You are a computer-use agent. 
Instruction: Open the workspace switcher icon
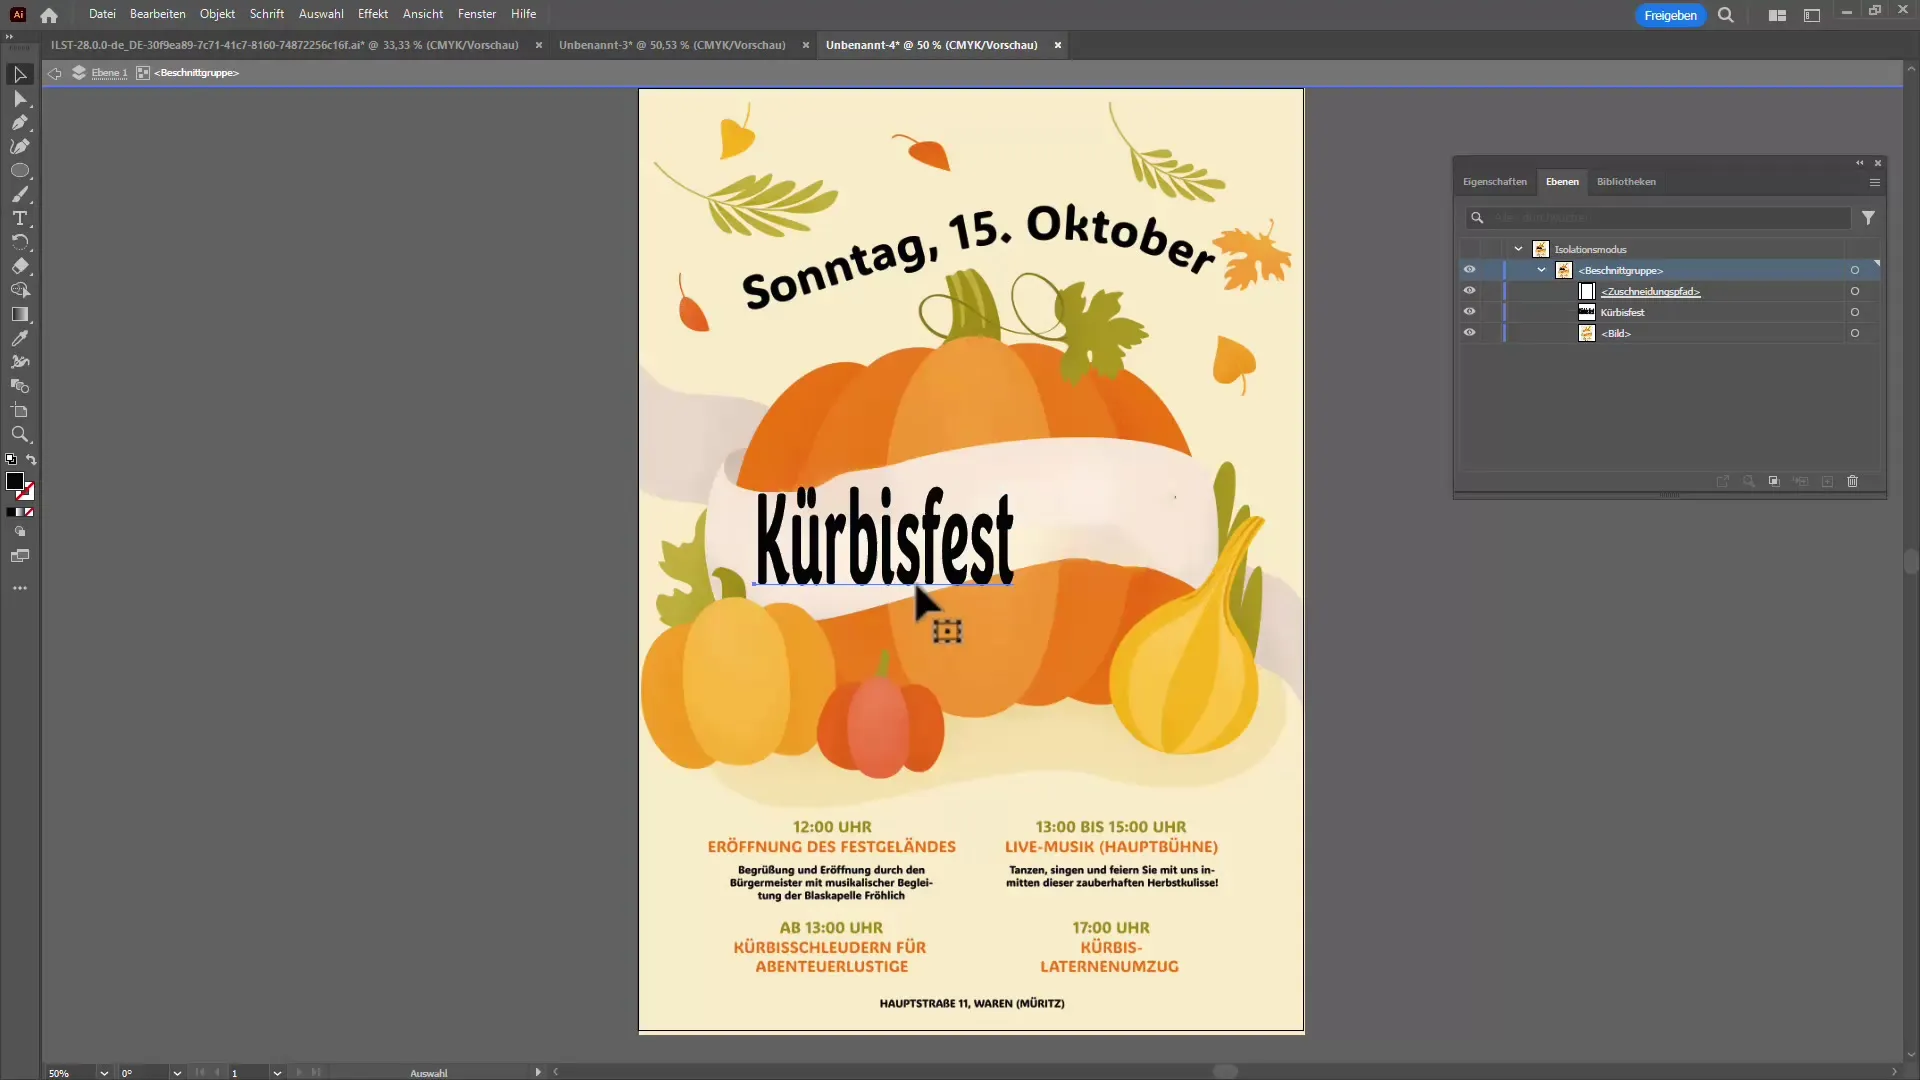(x=1812, y=15)
